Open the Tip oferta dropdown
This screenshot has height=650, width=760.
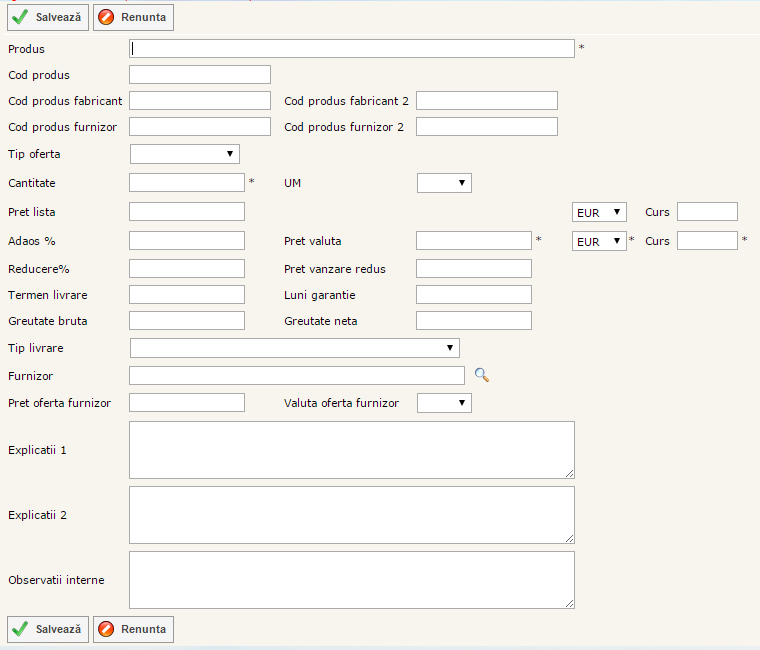185,153
